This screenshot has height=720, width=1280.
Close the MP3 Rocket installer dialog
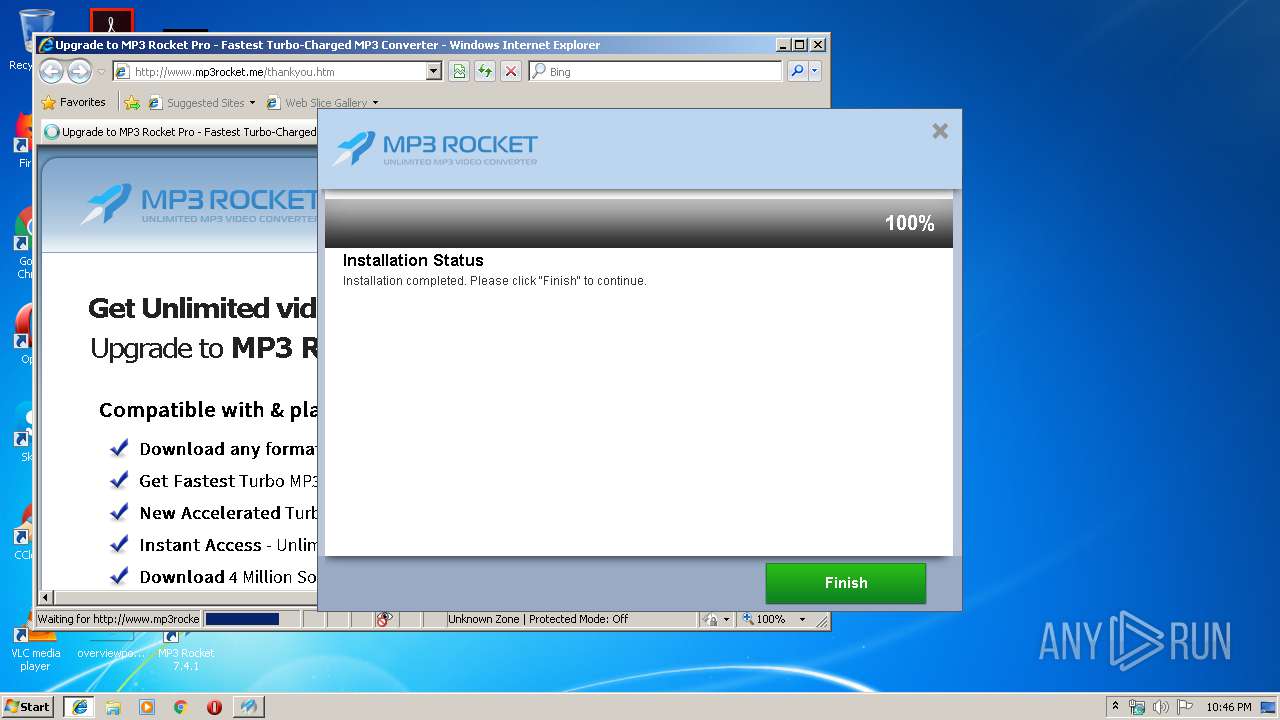tap(940, 131)
